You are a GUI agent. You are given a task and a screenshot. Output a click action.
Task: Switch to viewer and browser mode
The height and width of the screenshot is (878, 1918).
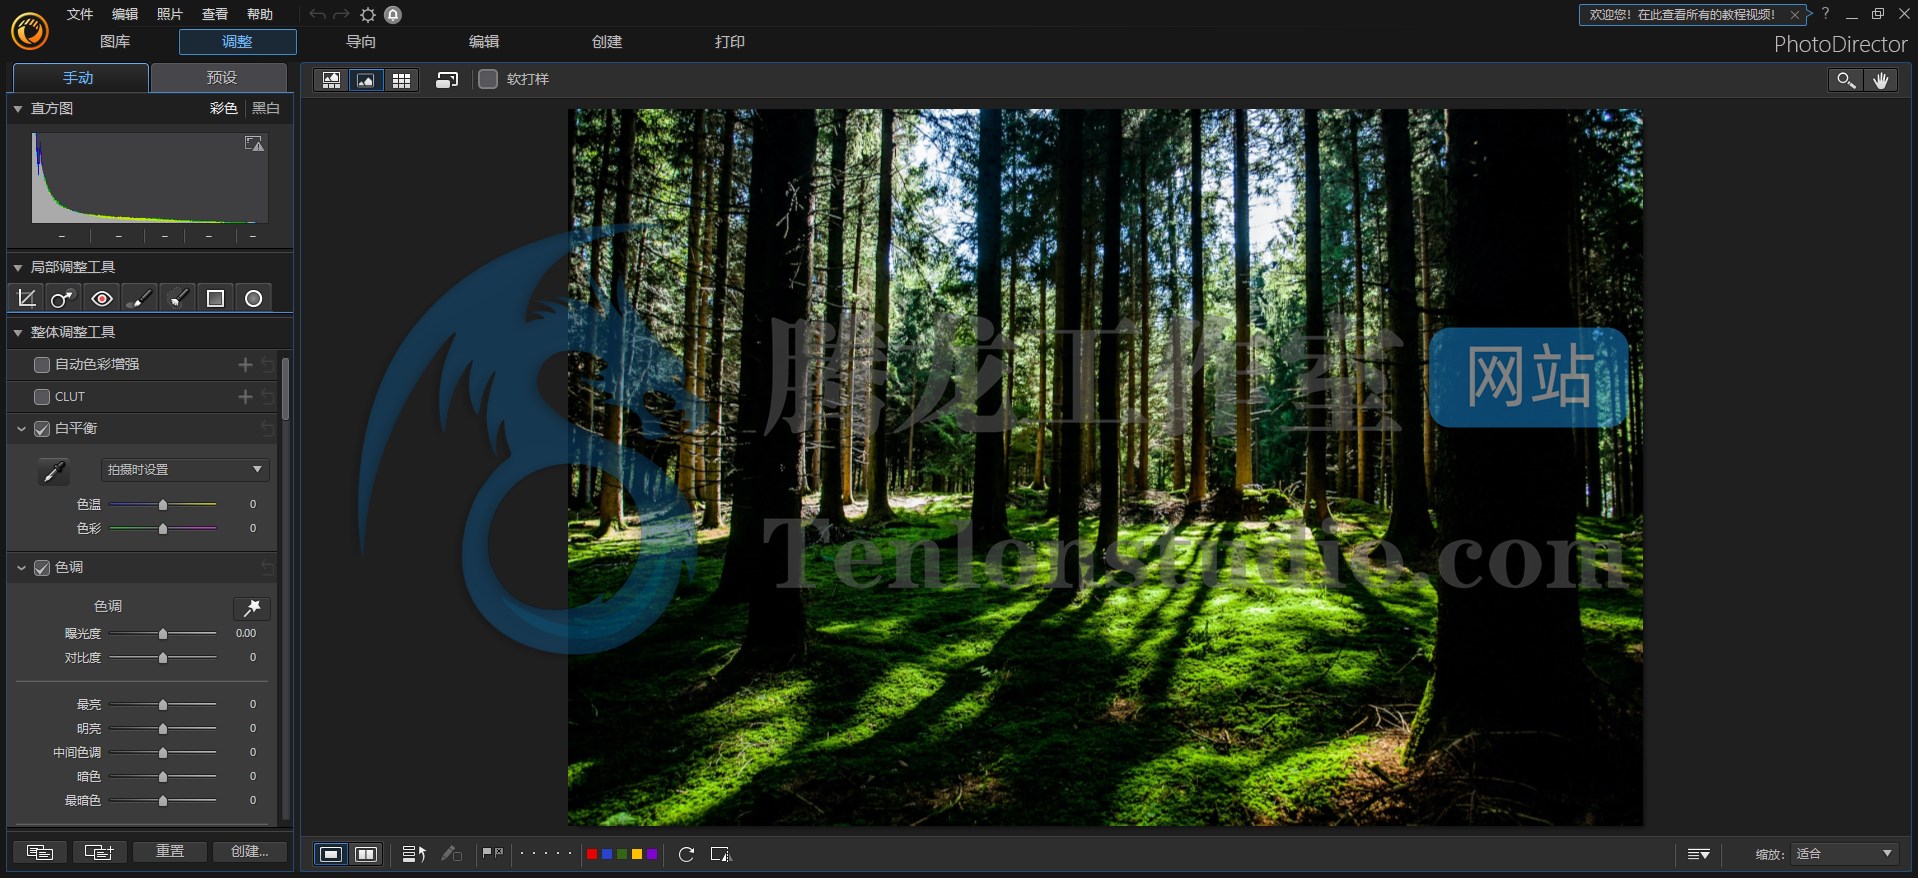point(331,80)
